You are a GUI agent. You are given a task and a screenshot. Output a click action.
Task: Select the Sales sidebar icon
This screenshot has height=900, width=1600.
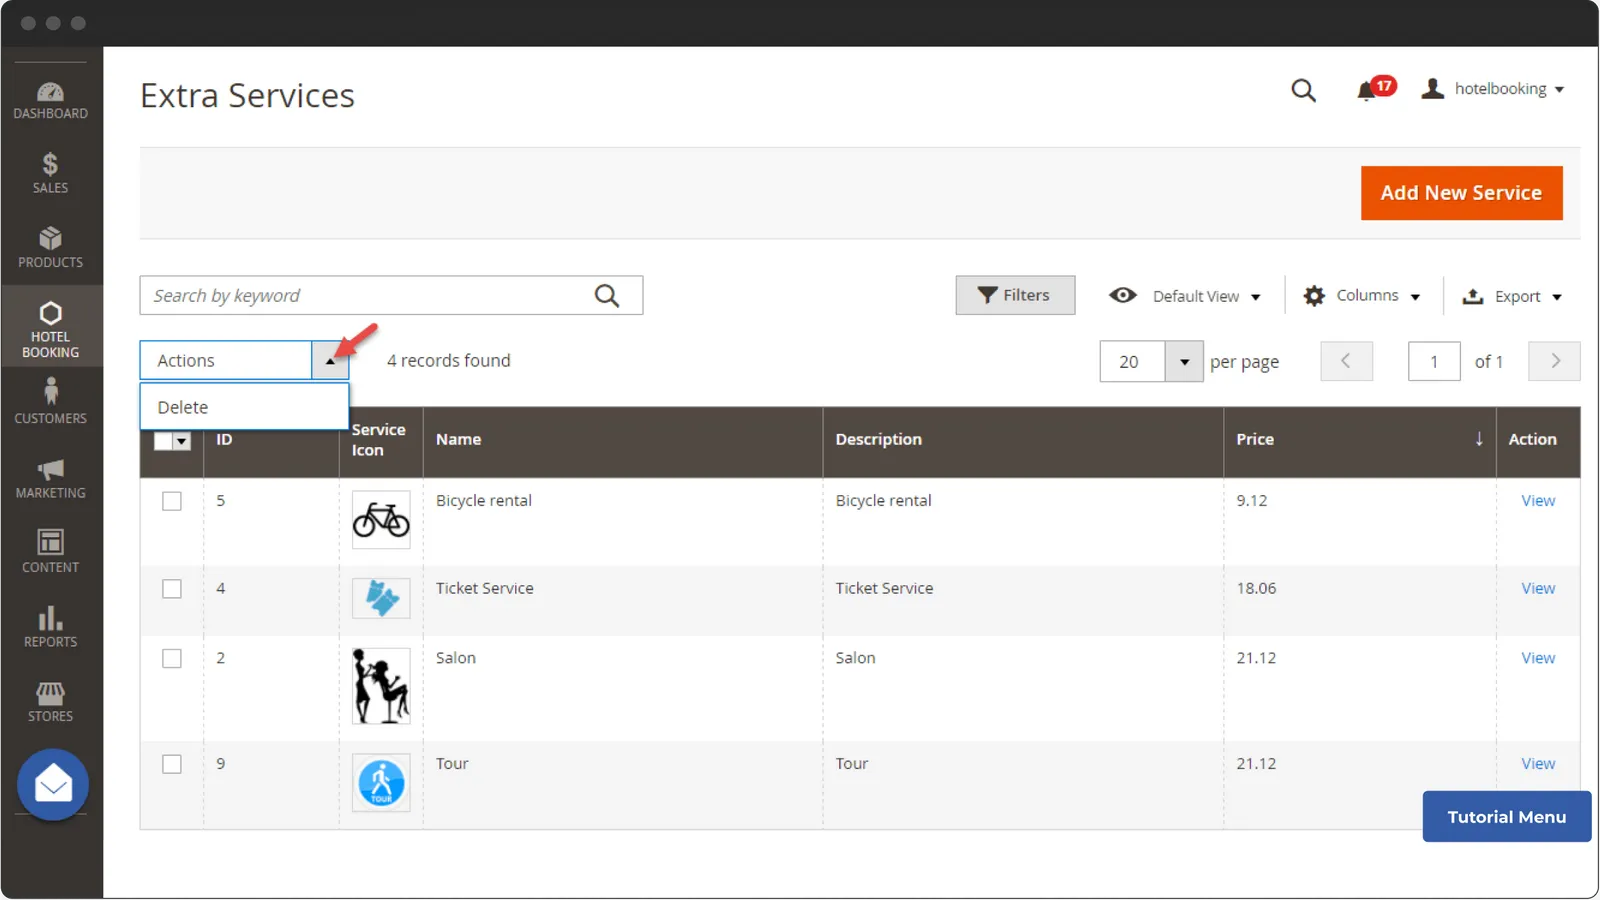[50, 170]
